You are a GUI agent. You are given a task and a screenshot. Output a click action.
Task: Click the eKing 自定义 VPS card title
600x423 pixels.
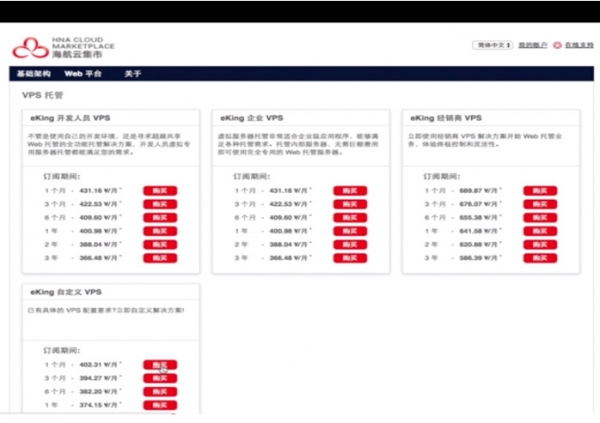point(66,292)
